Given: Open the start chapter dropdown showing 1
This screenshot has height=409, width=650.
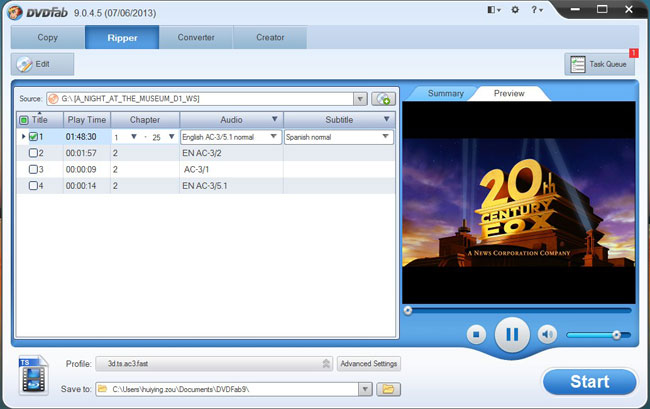Looking at the screenshot, I should point(133,136).
